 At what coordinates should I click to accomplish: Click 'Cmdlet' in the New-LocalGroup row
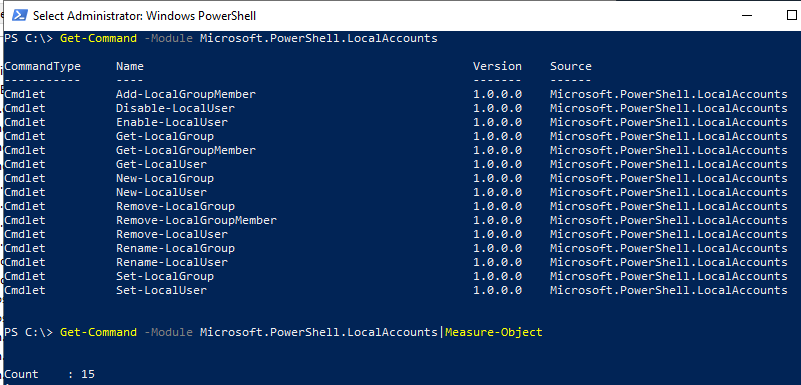[x=25, y=178]
